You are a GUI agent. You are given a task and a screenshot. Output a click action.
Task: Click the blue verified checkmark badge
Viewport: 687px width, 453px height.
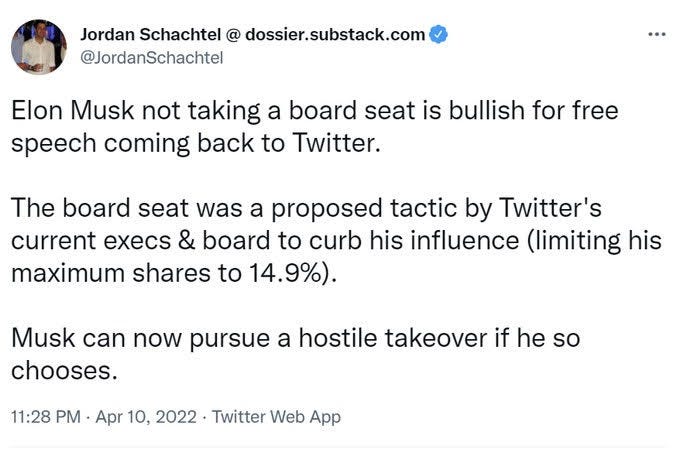click(438, 34)
